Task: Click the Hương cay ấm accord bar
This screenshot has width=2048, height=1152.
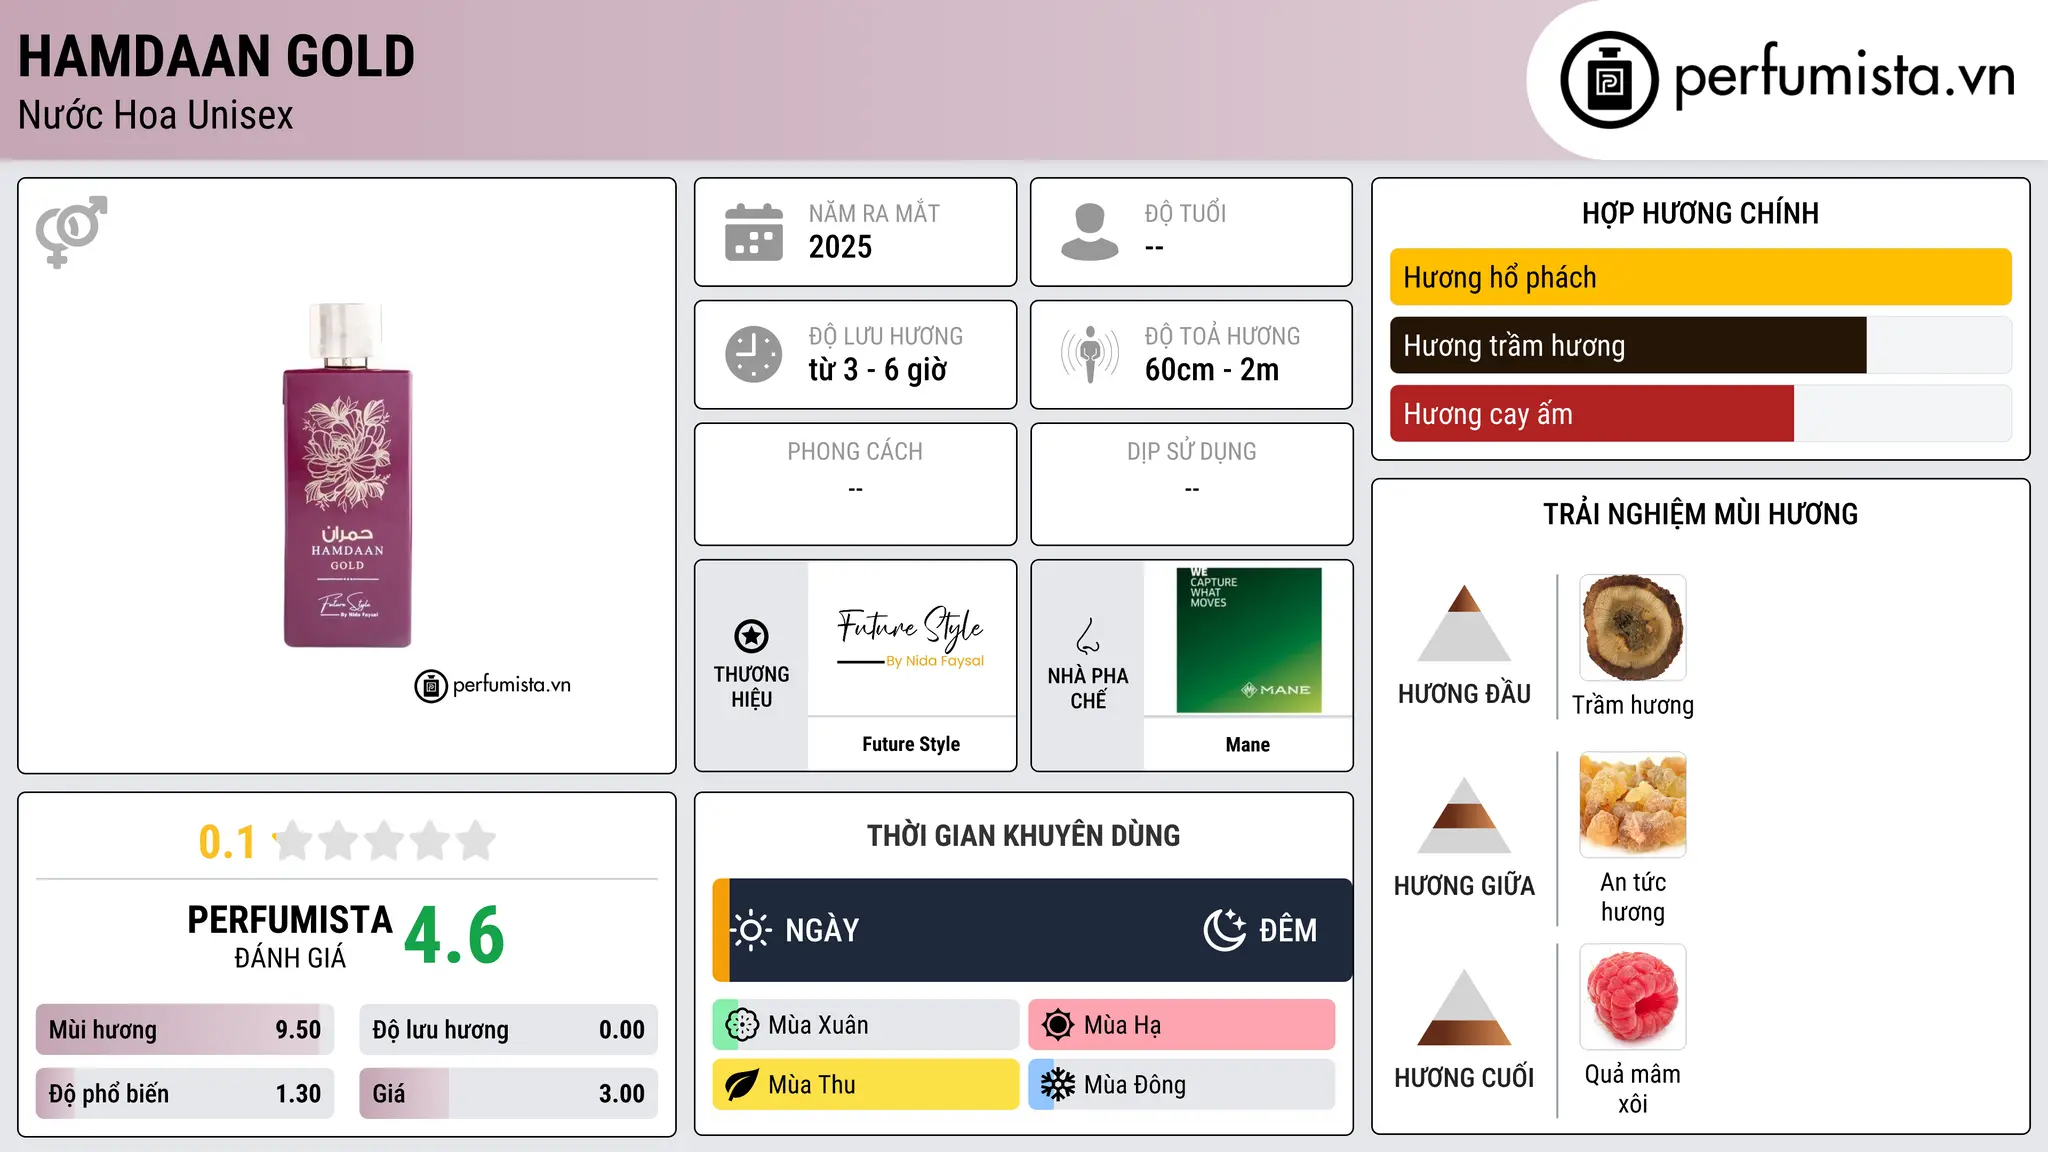Action: point(1700,413)
